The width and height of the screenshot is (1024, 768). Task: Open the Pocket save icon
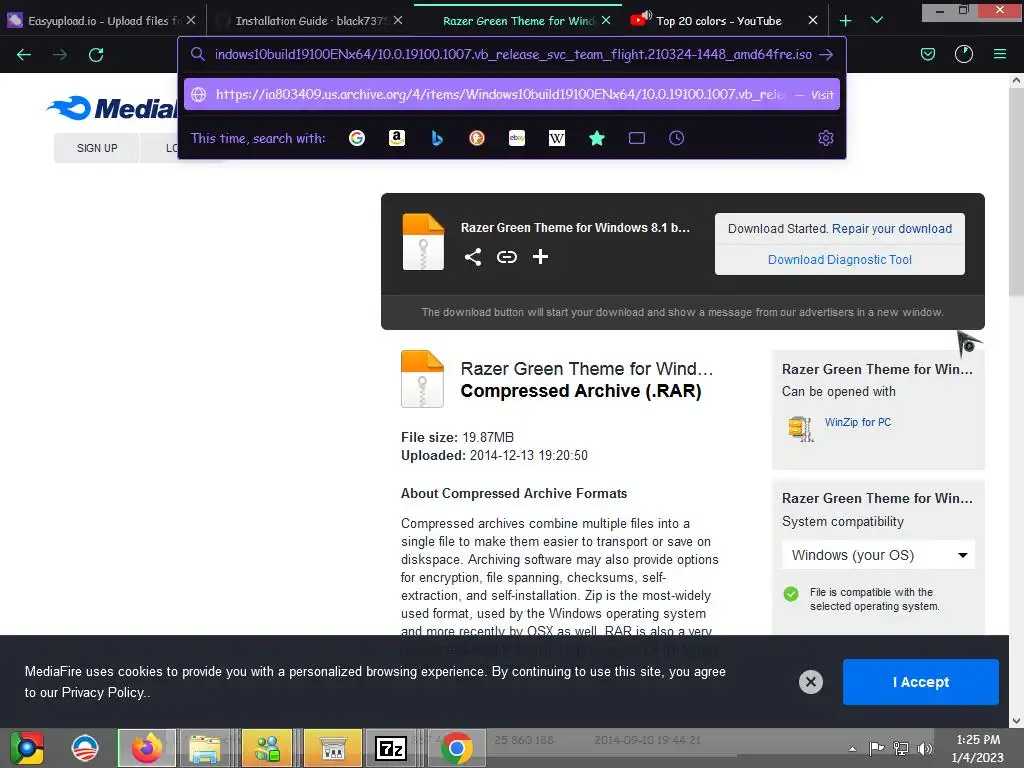pos(927,55)
